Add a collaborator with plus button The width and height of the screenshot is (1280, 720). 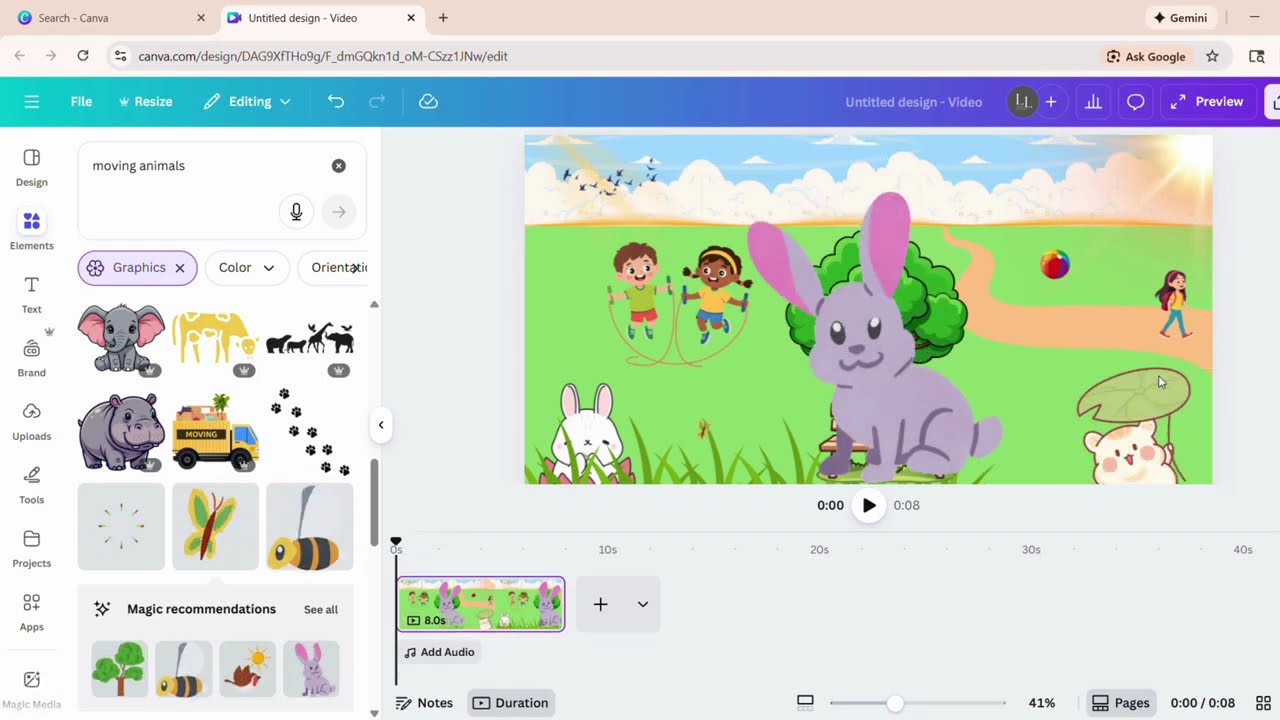(x=1051, y=101)
